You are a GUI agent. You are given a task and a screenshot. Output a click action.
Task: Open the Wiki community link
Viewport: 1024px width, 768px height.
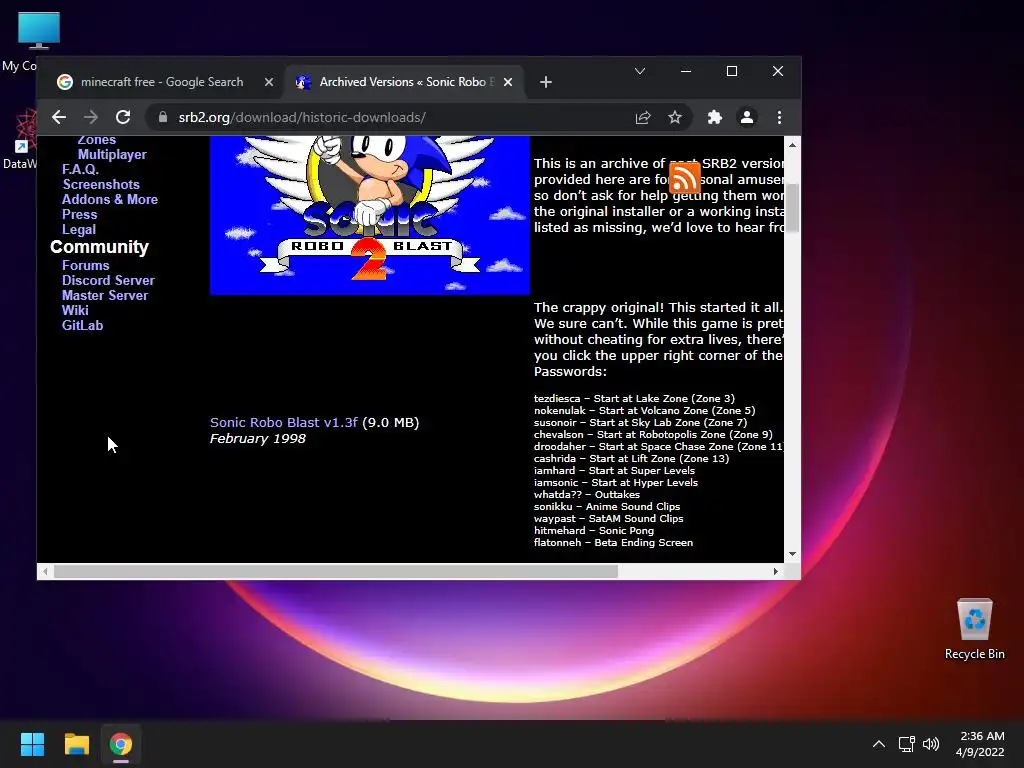click(75, 311)
